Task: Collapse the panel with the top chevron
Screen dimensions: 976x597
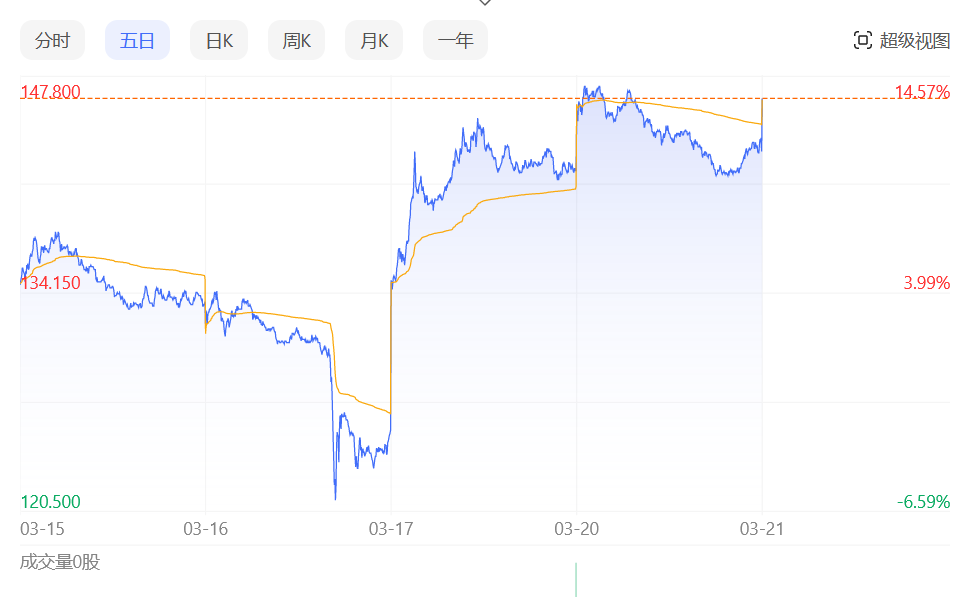Action: (485, 3)
